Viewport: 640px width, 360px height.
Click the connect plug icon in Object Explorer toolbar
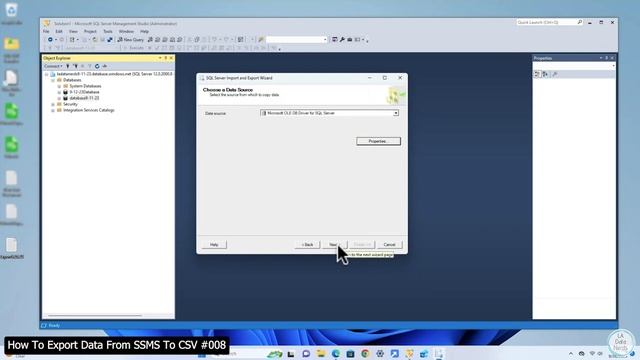68,66
